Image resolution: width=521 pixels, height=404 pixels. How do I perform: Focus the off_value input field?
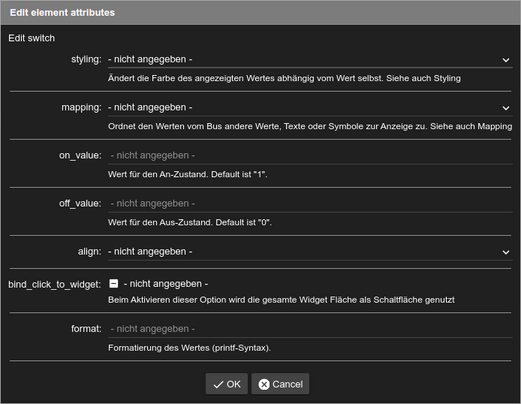point(310,203)
